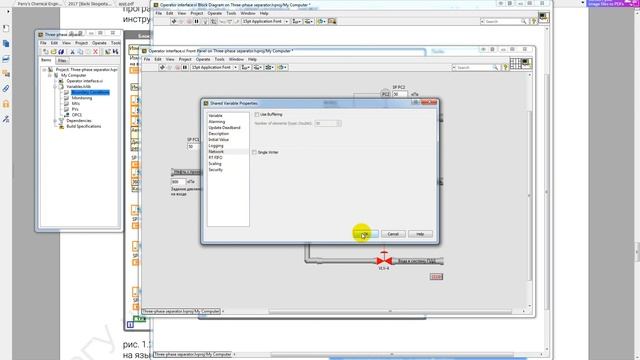Screen dimensions: 640x360
Task: Select the Variable category in properties list
Action: click(216, 116)
